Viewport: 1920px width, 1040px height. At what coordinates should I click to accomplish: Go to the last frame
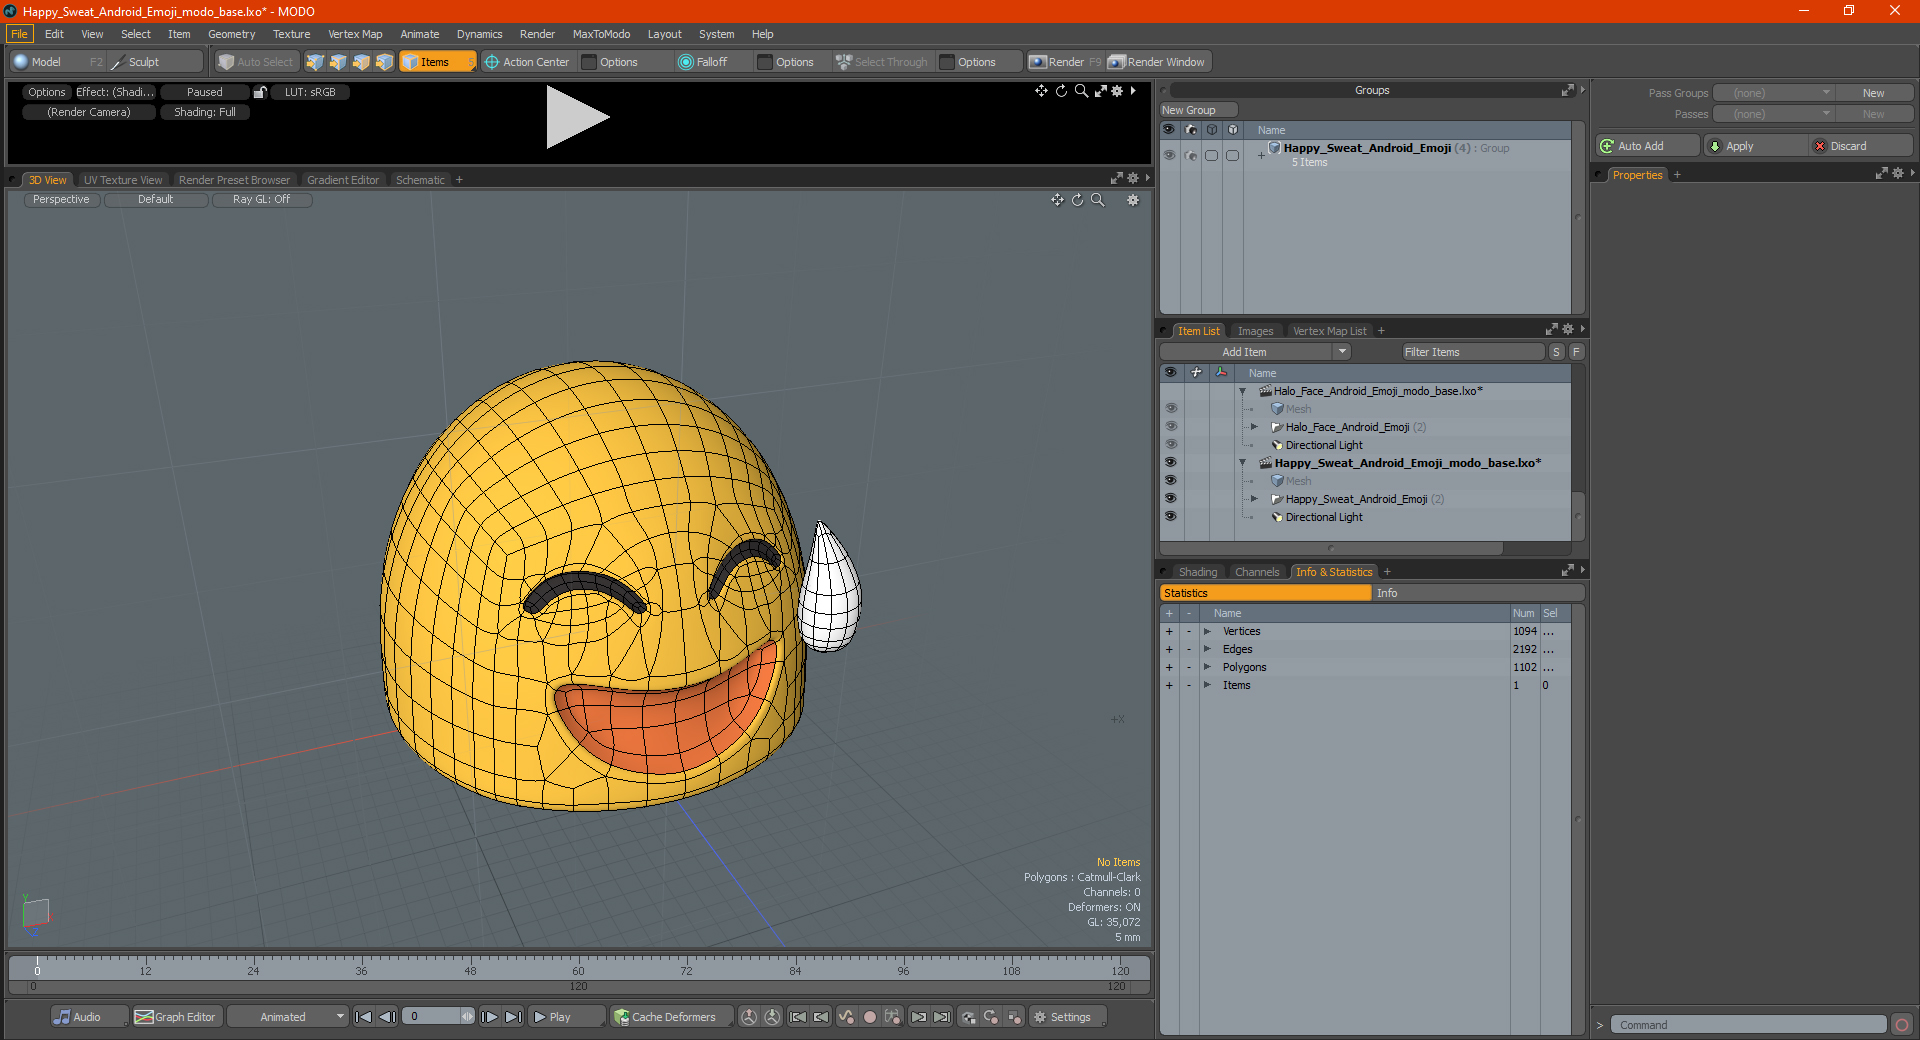tap(513, 1017)
